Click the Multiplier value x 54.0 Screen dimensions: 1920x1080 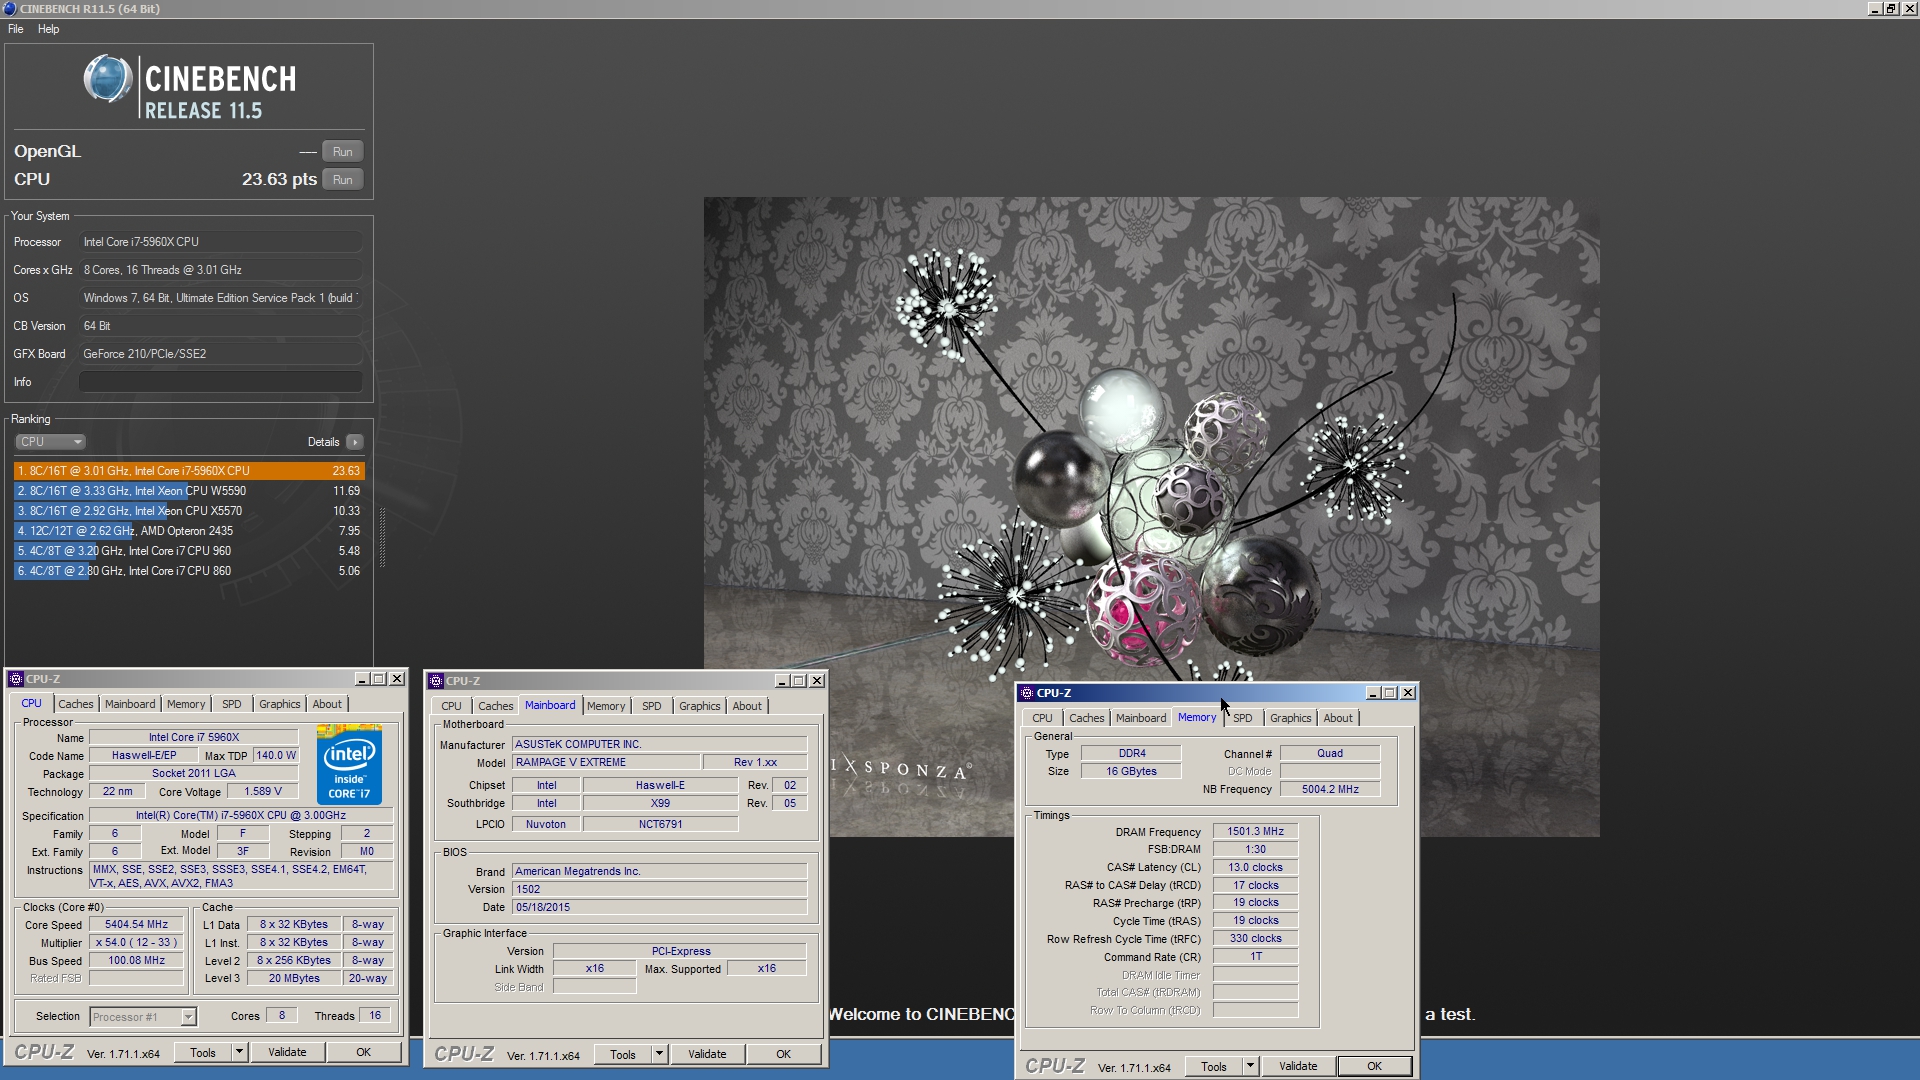coord(137,943)
